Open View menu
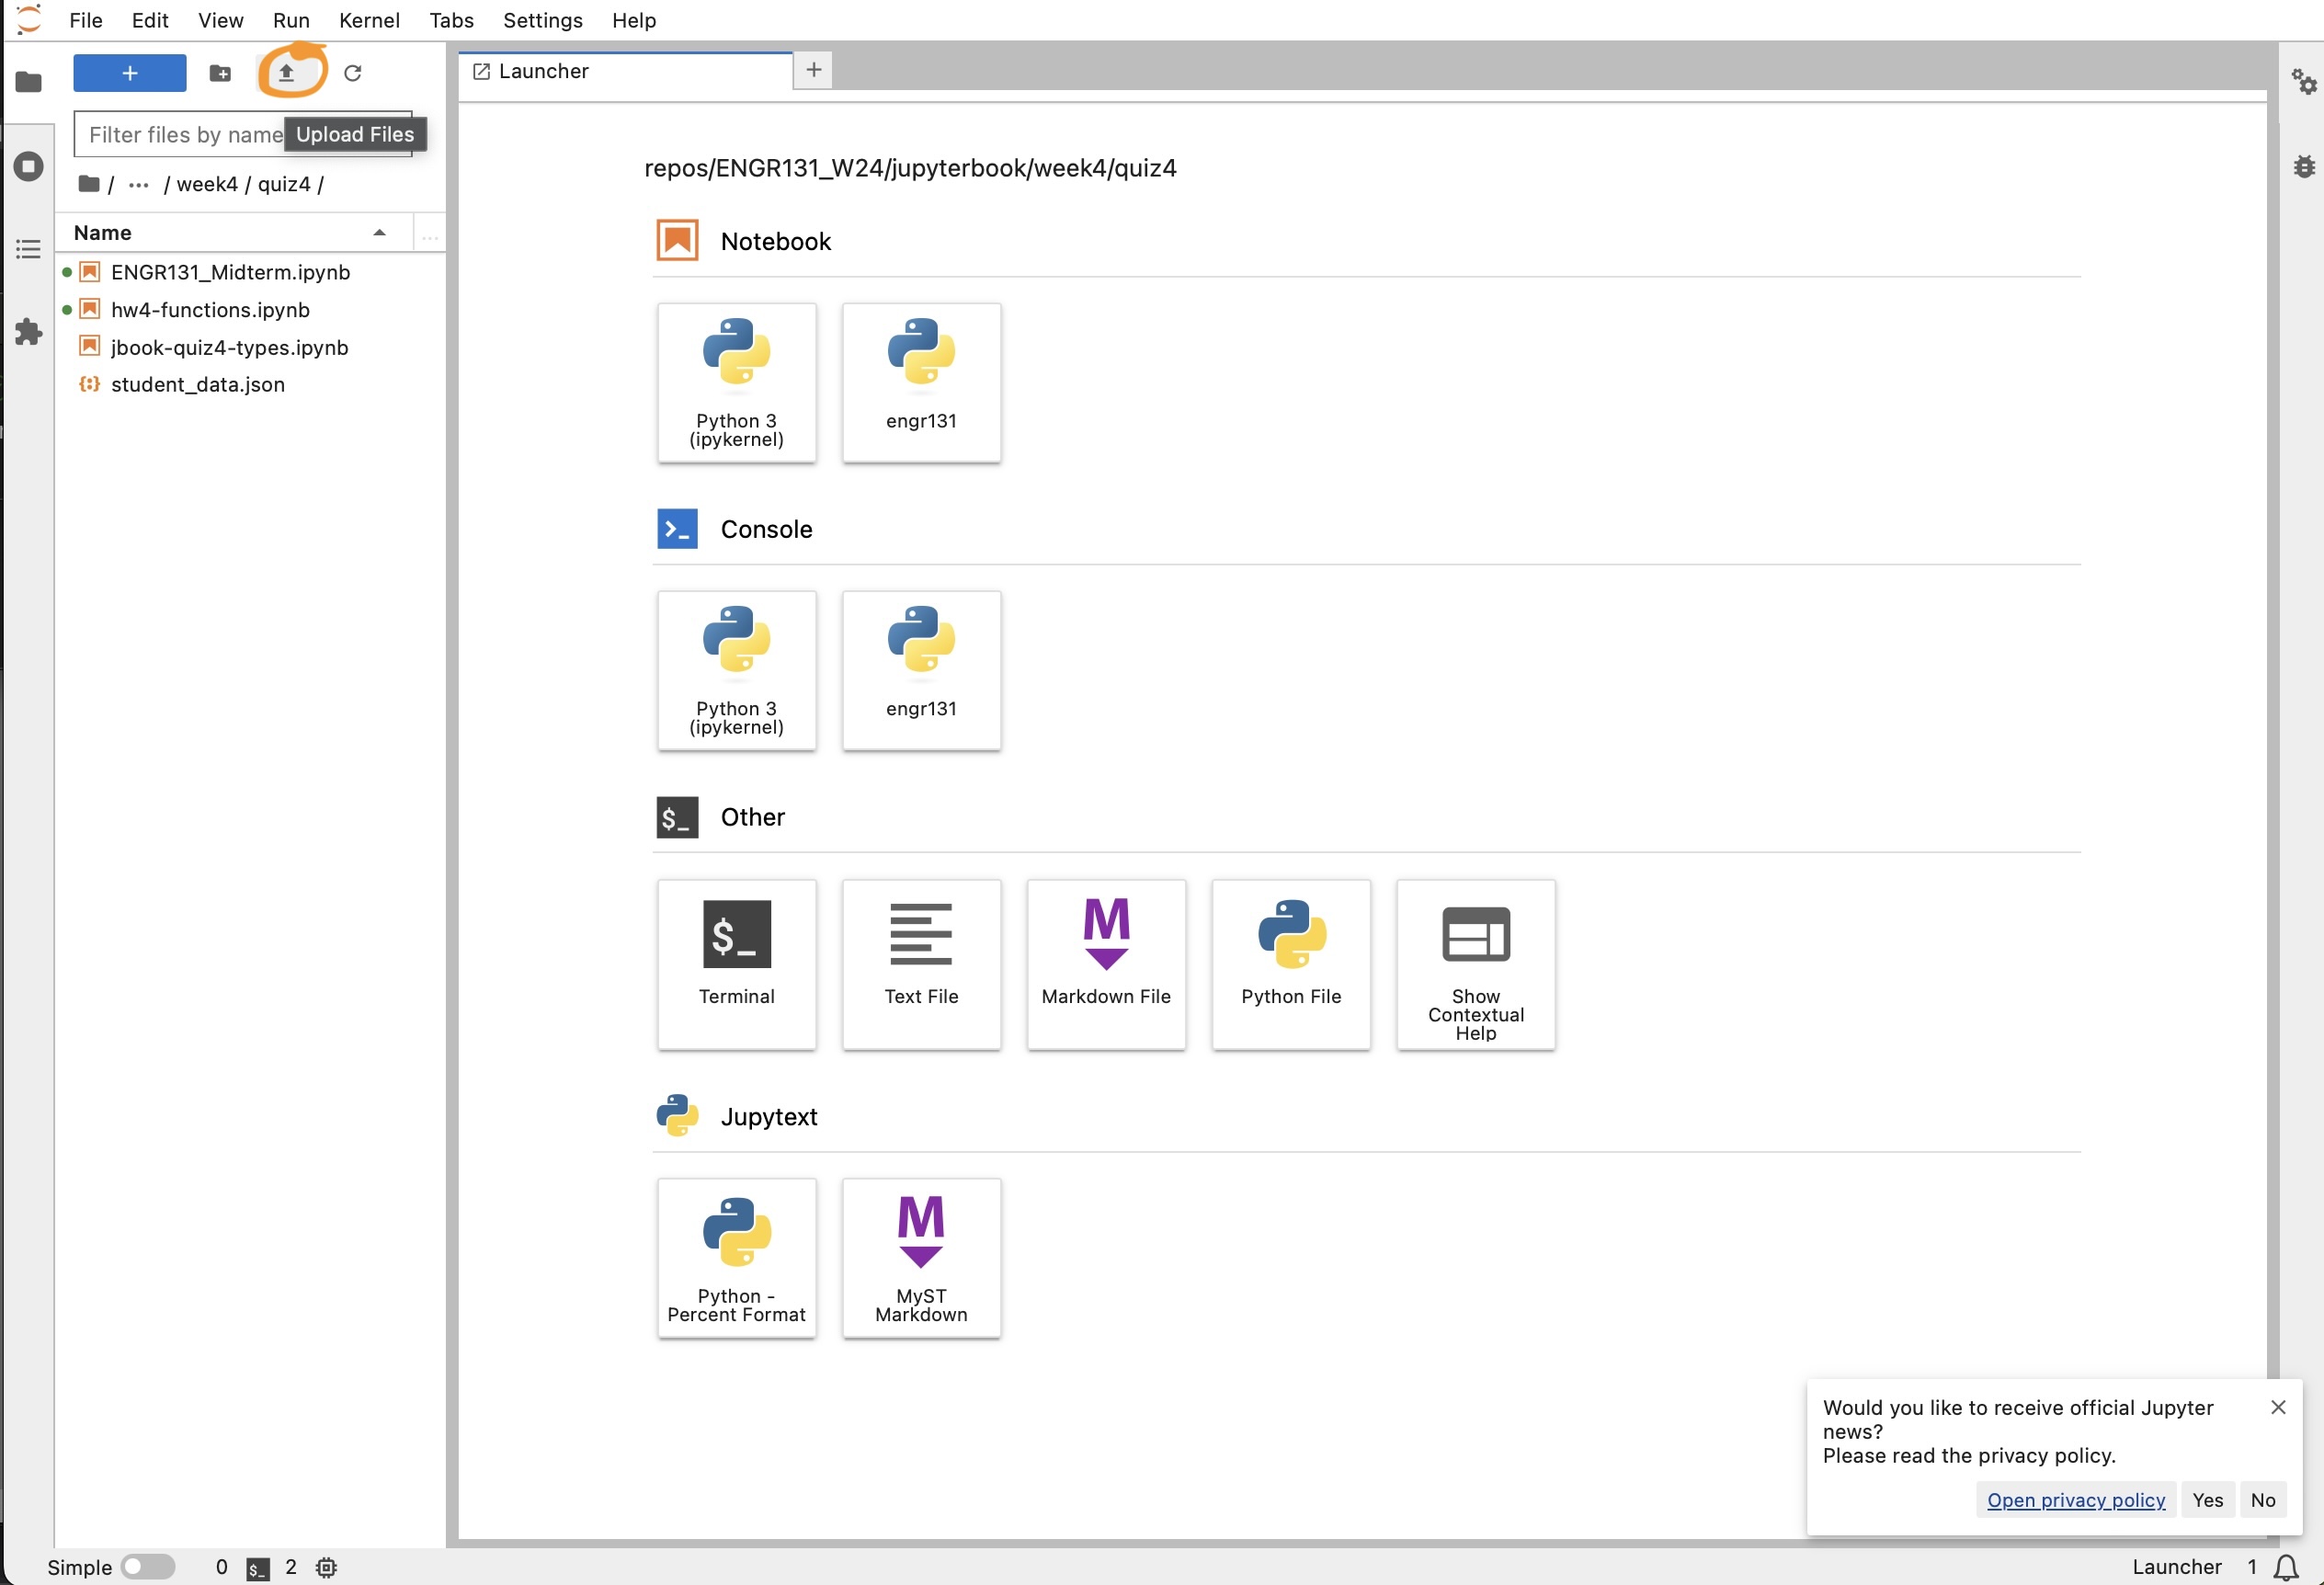Screen dimensions: 2324x1585 220,20
